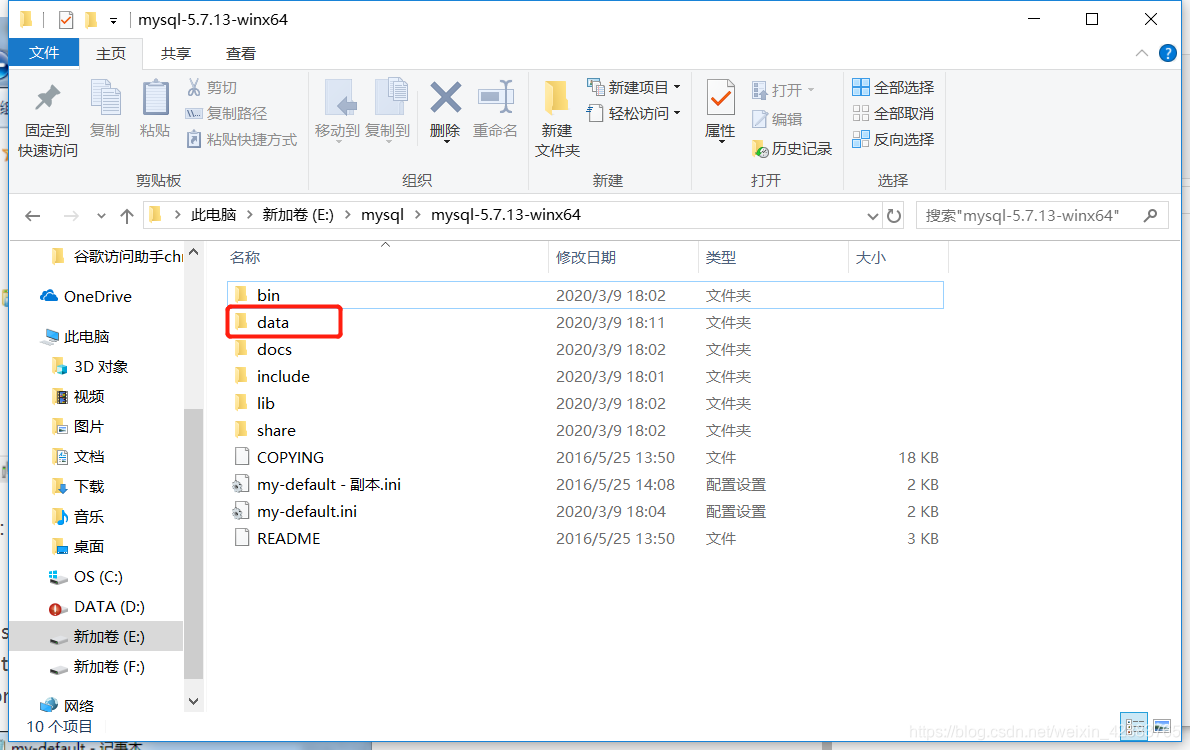1190x750 pixels.
Task: Sort by Name (名称) column header
Action: coord(387,257)
